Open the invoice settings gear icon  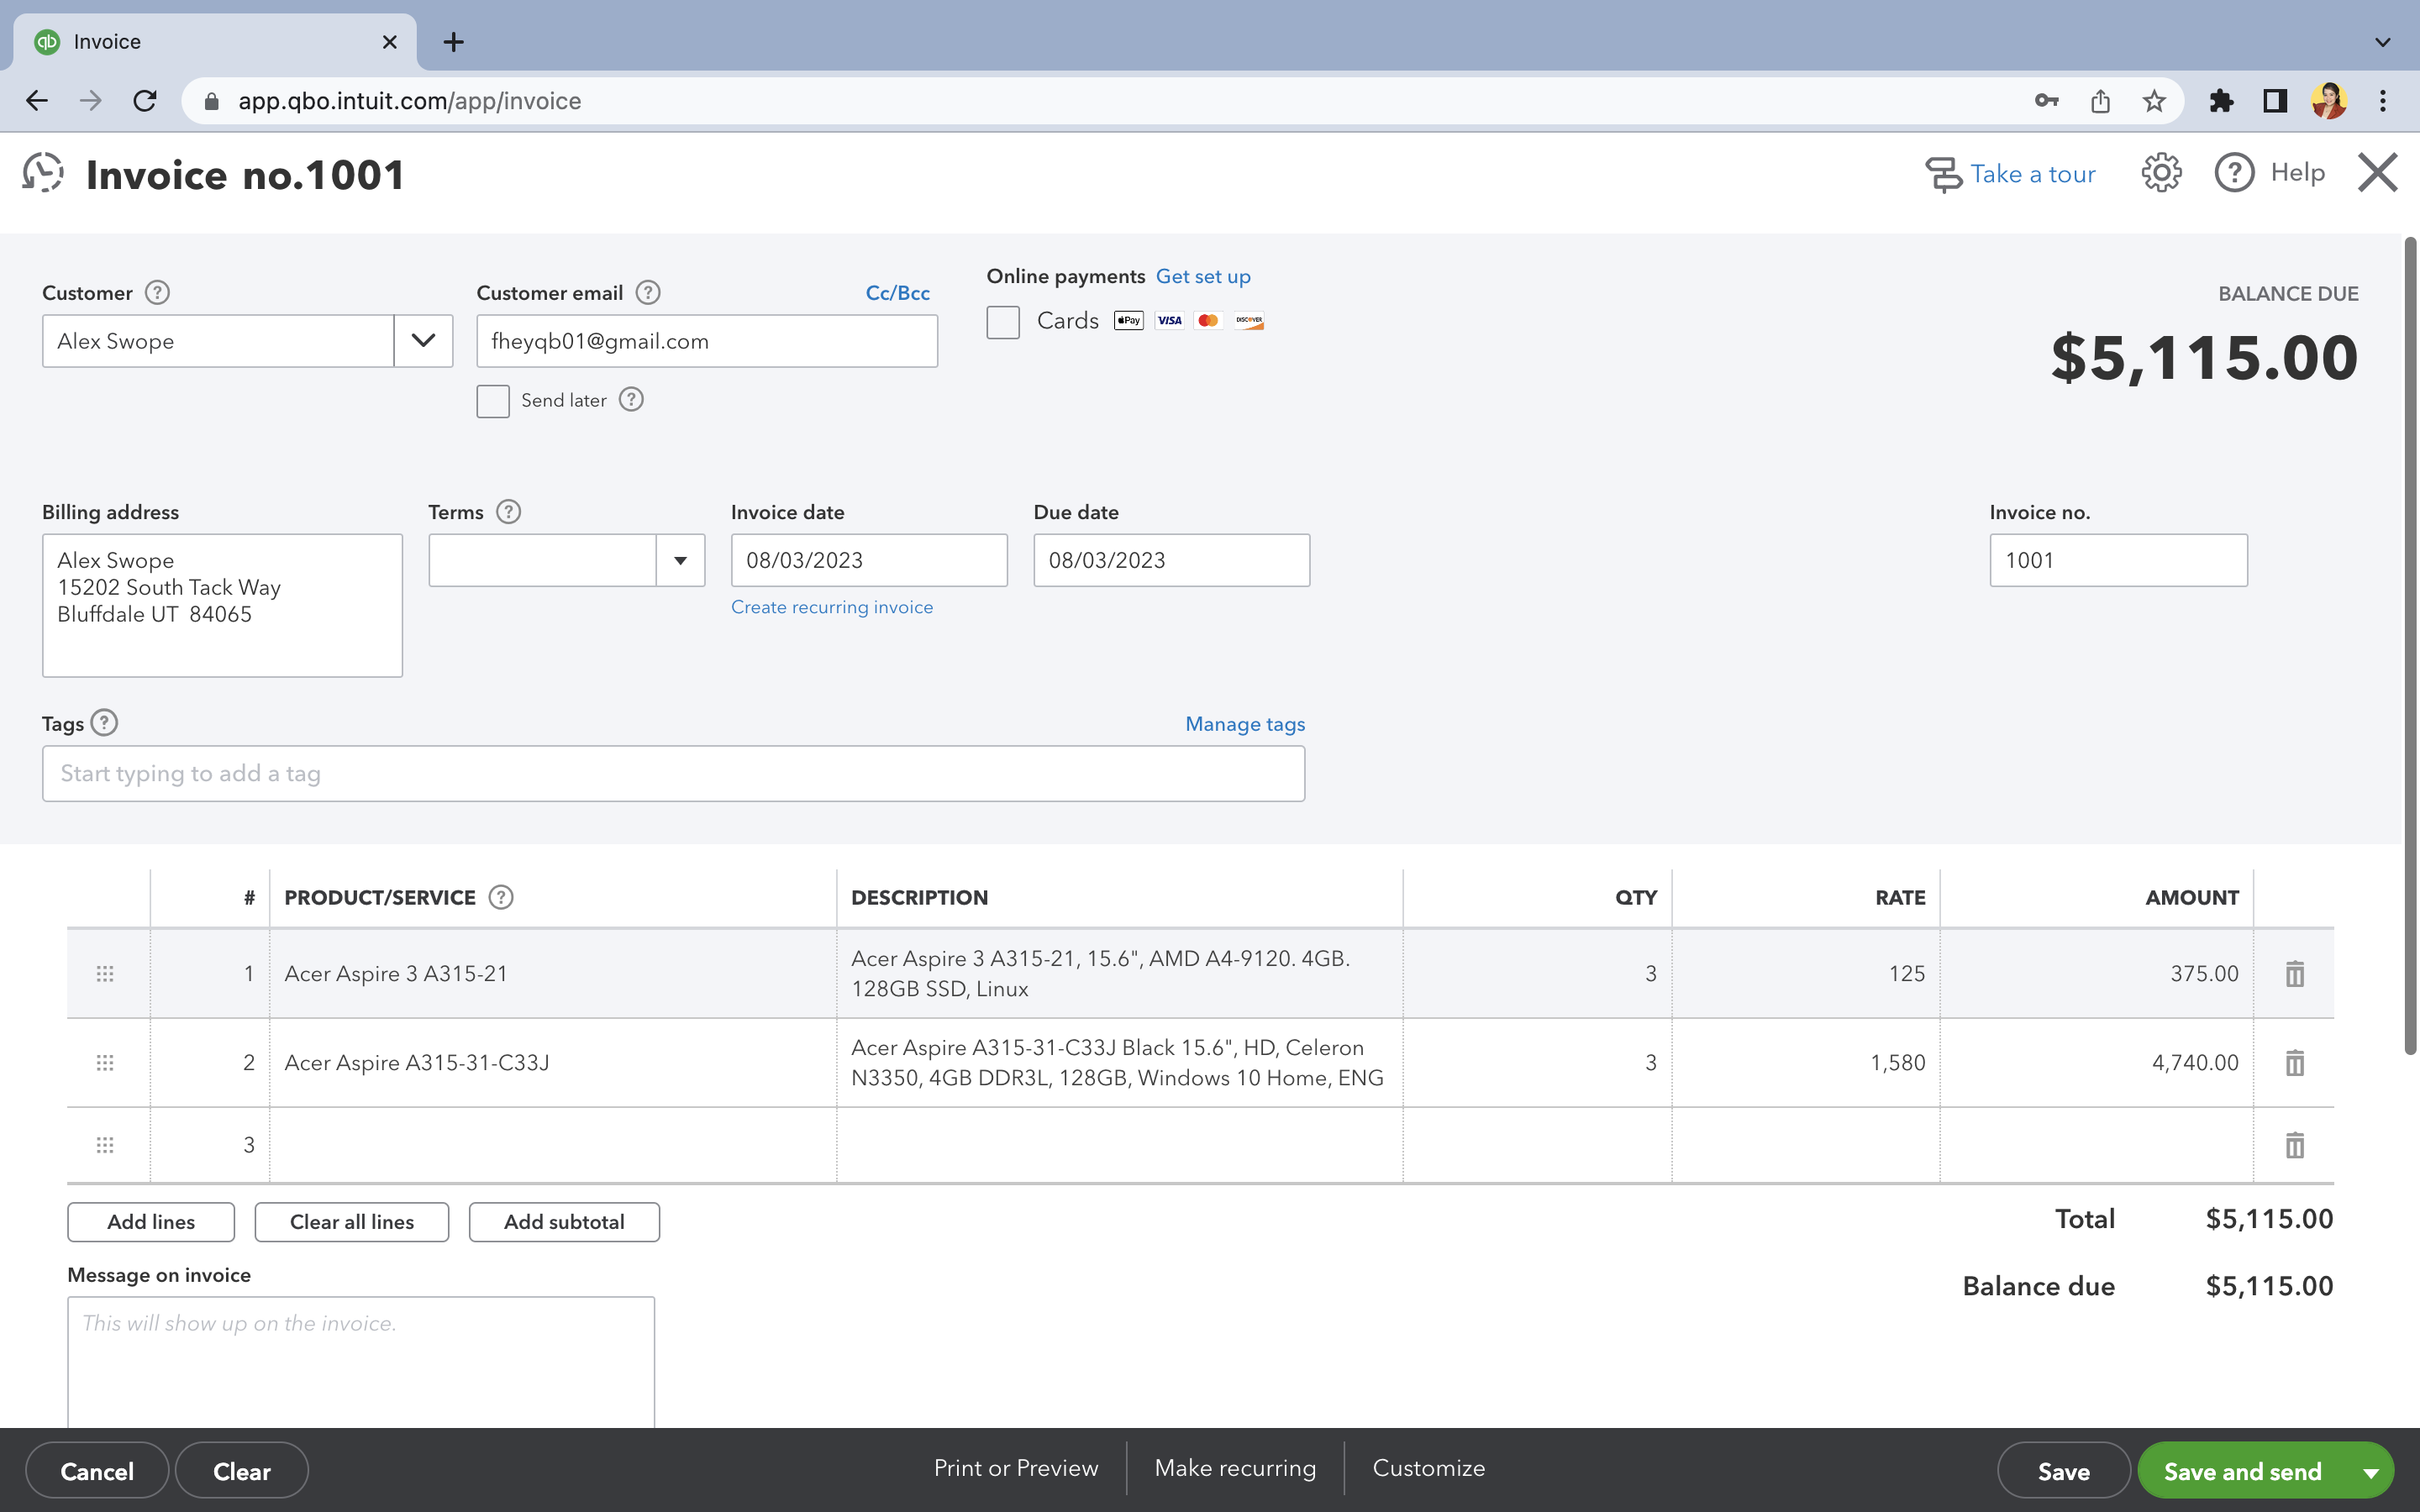point(2160,173)
